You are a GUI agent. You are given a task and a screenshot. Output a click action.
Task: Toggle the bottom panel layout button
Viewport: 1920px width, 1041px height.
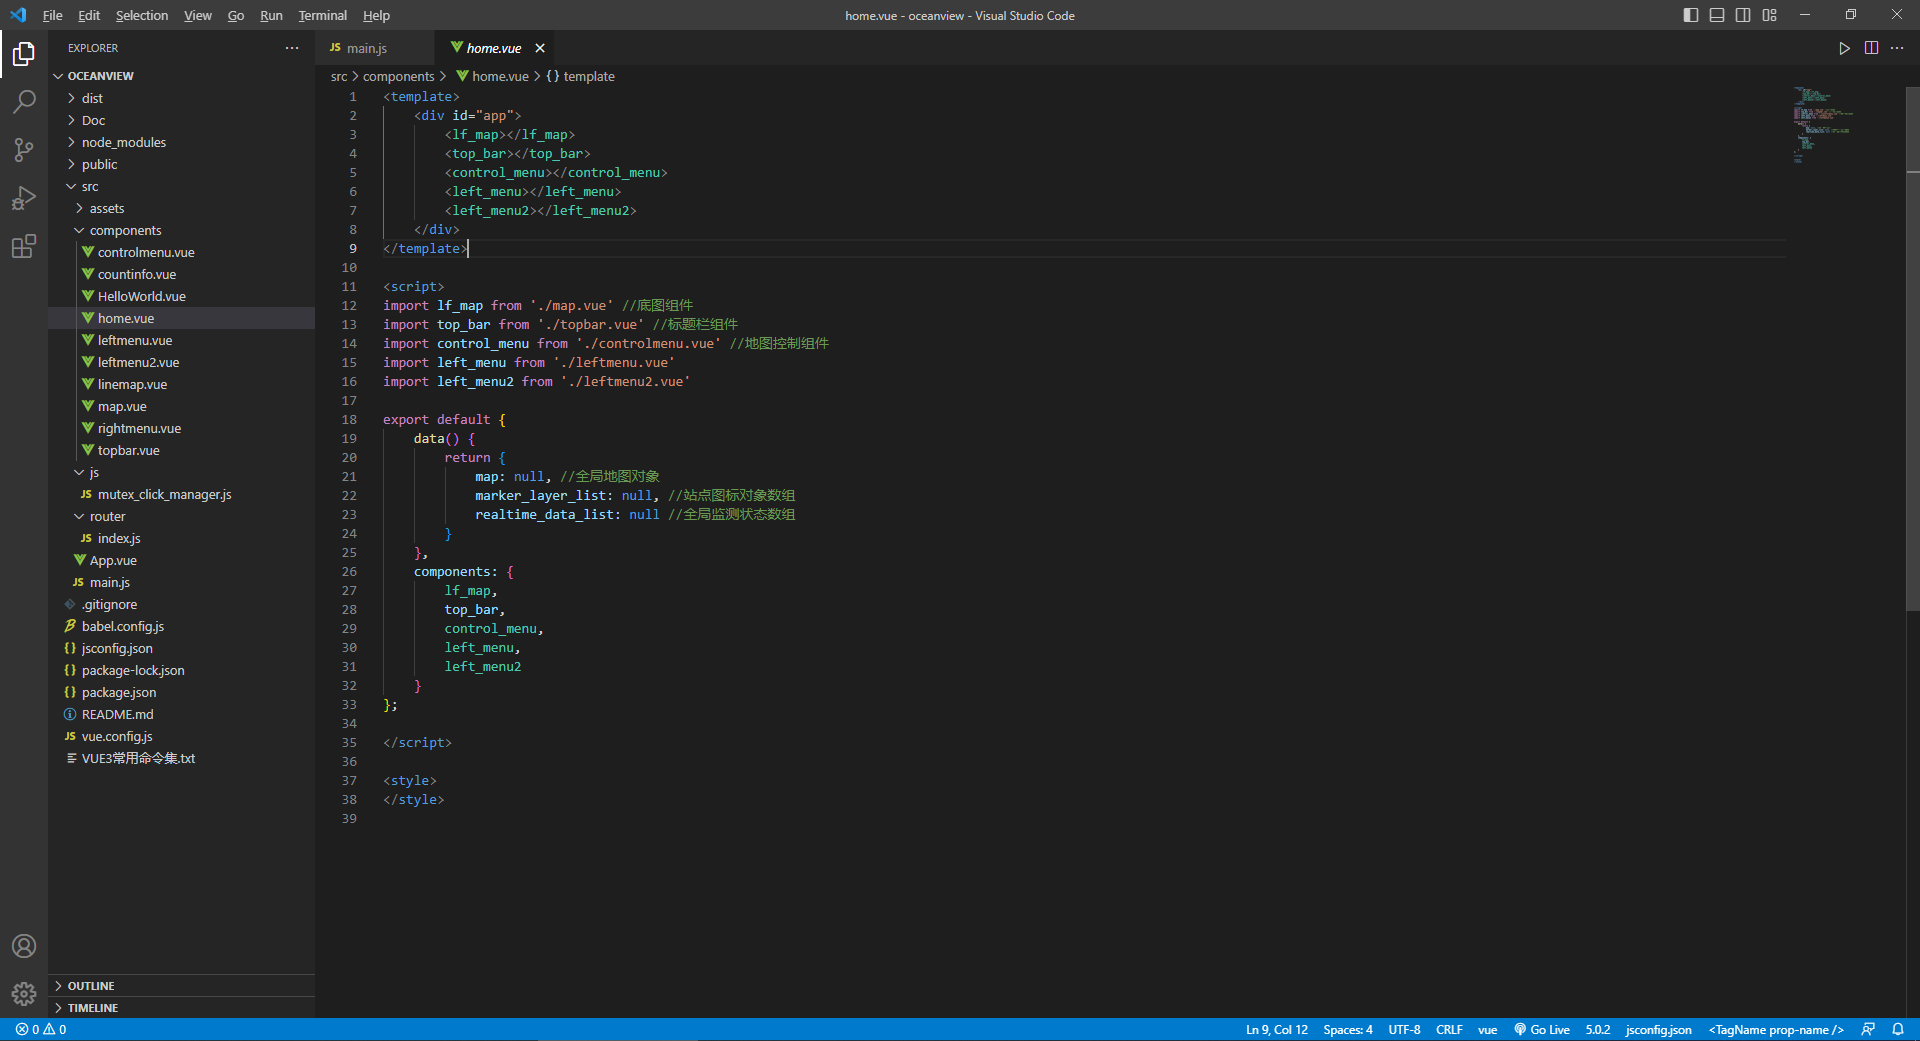pos(1717,15)
